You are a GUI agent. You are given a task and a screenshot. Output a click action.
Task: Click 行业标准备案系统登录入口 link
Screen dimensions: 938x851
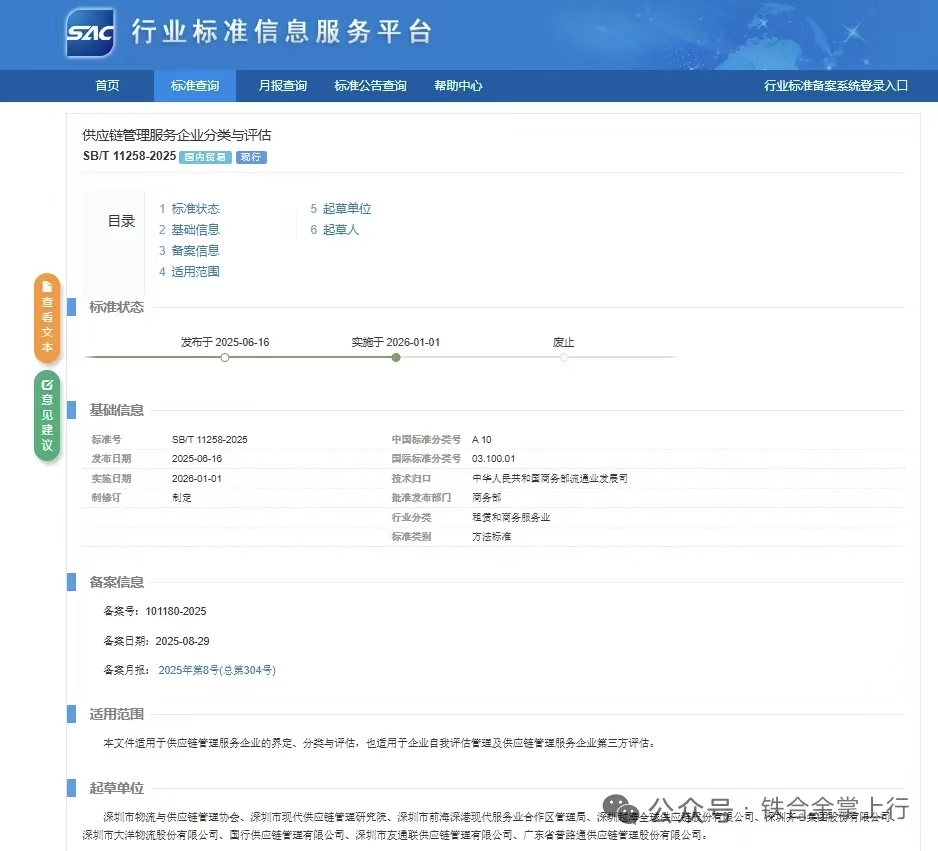(836, 86)
